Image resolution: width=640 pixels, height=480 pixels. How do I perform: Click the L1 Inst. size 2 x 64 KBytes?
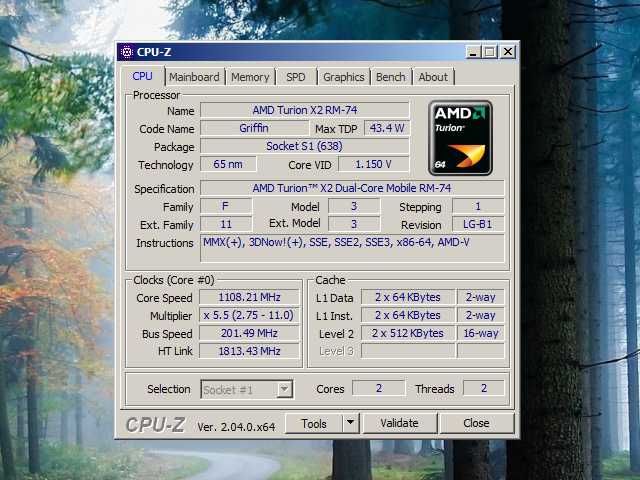tap(408, 315)
